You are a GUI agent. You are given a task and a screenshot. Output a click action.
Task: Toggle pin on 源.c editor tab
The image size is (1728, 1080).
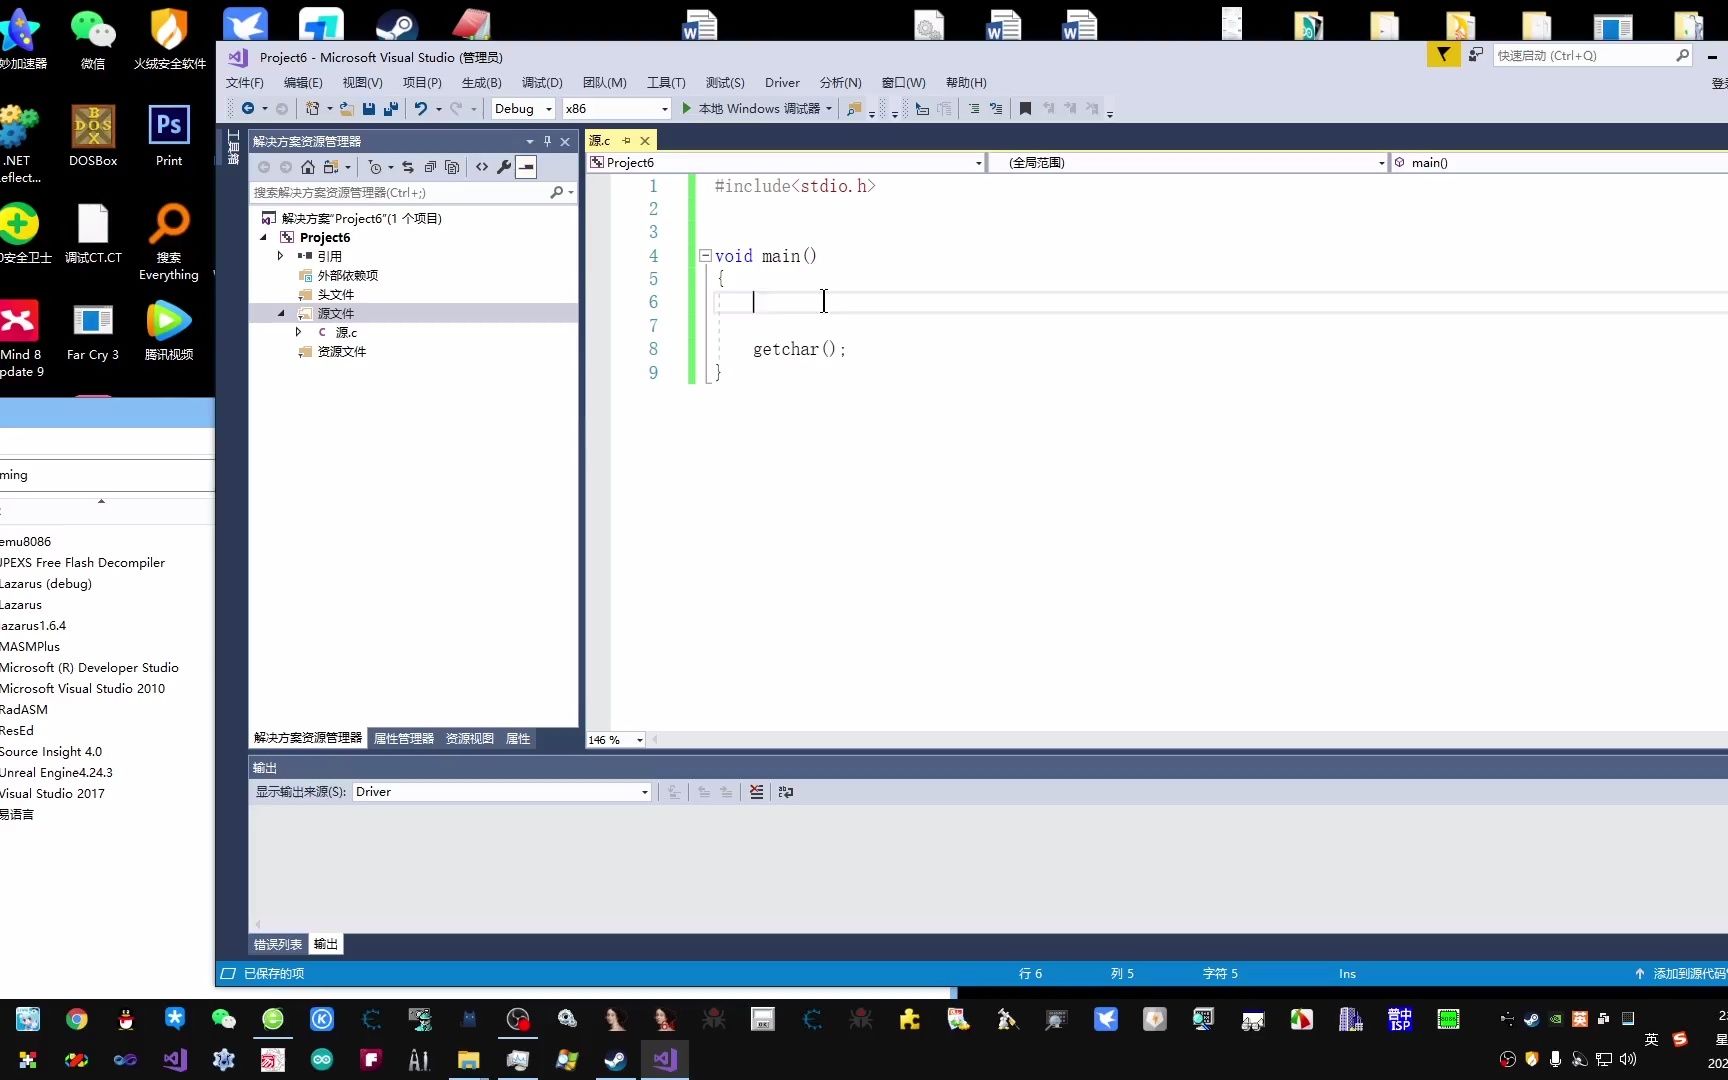click(x=627, y=141)
